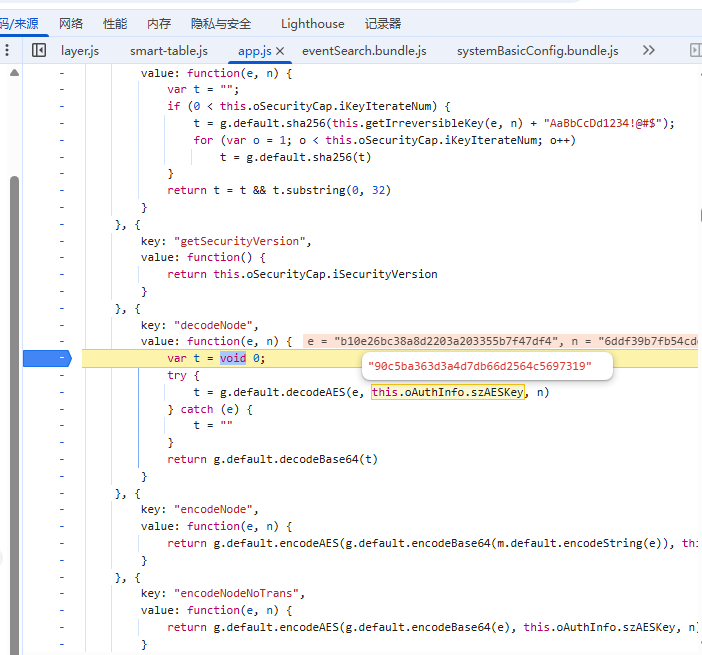Switch to the 内存 panel tab
The width and height of the screenshot is (702, 655).
click(159, 24)
